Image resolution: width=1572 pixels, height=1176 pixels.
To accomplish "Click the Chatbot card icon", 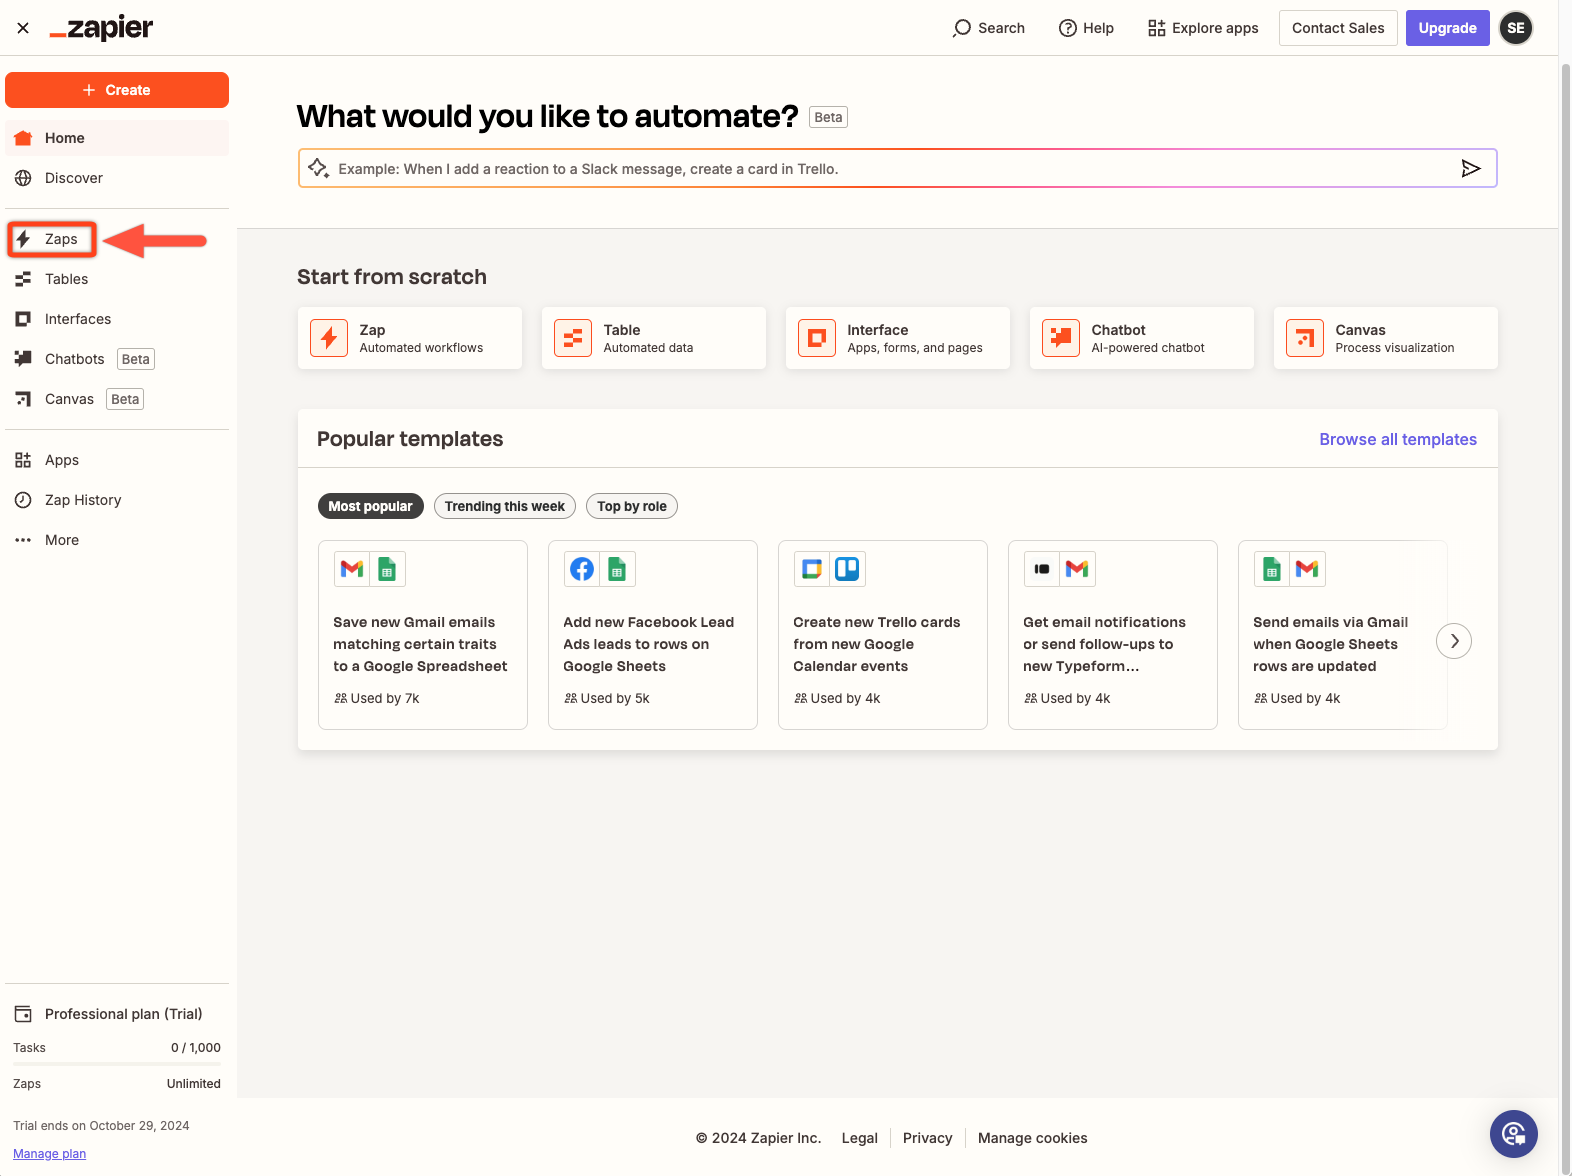I will [x=1061, y=338].
